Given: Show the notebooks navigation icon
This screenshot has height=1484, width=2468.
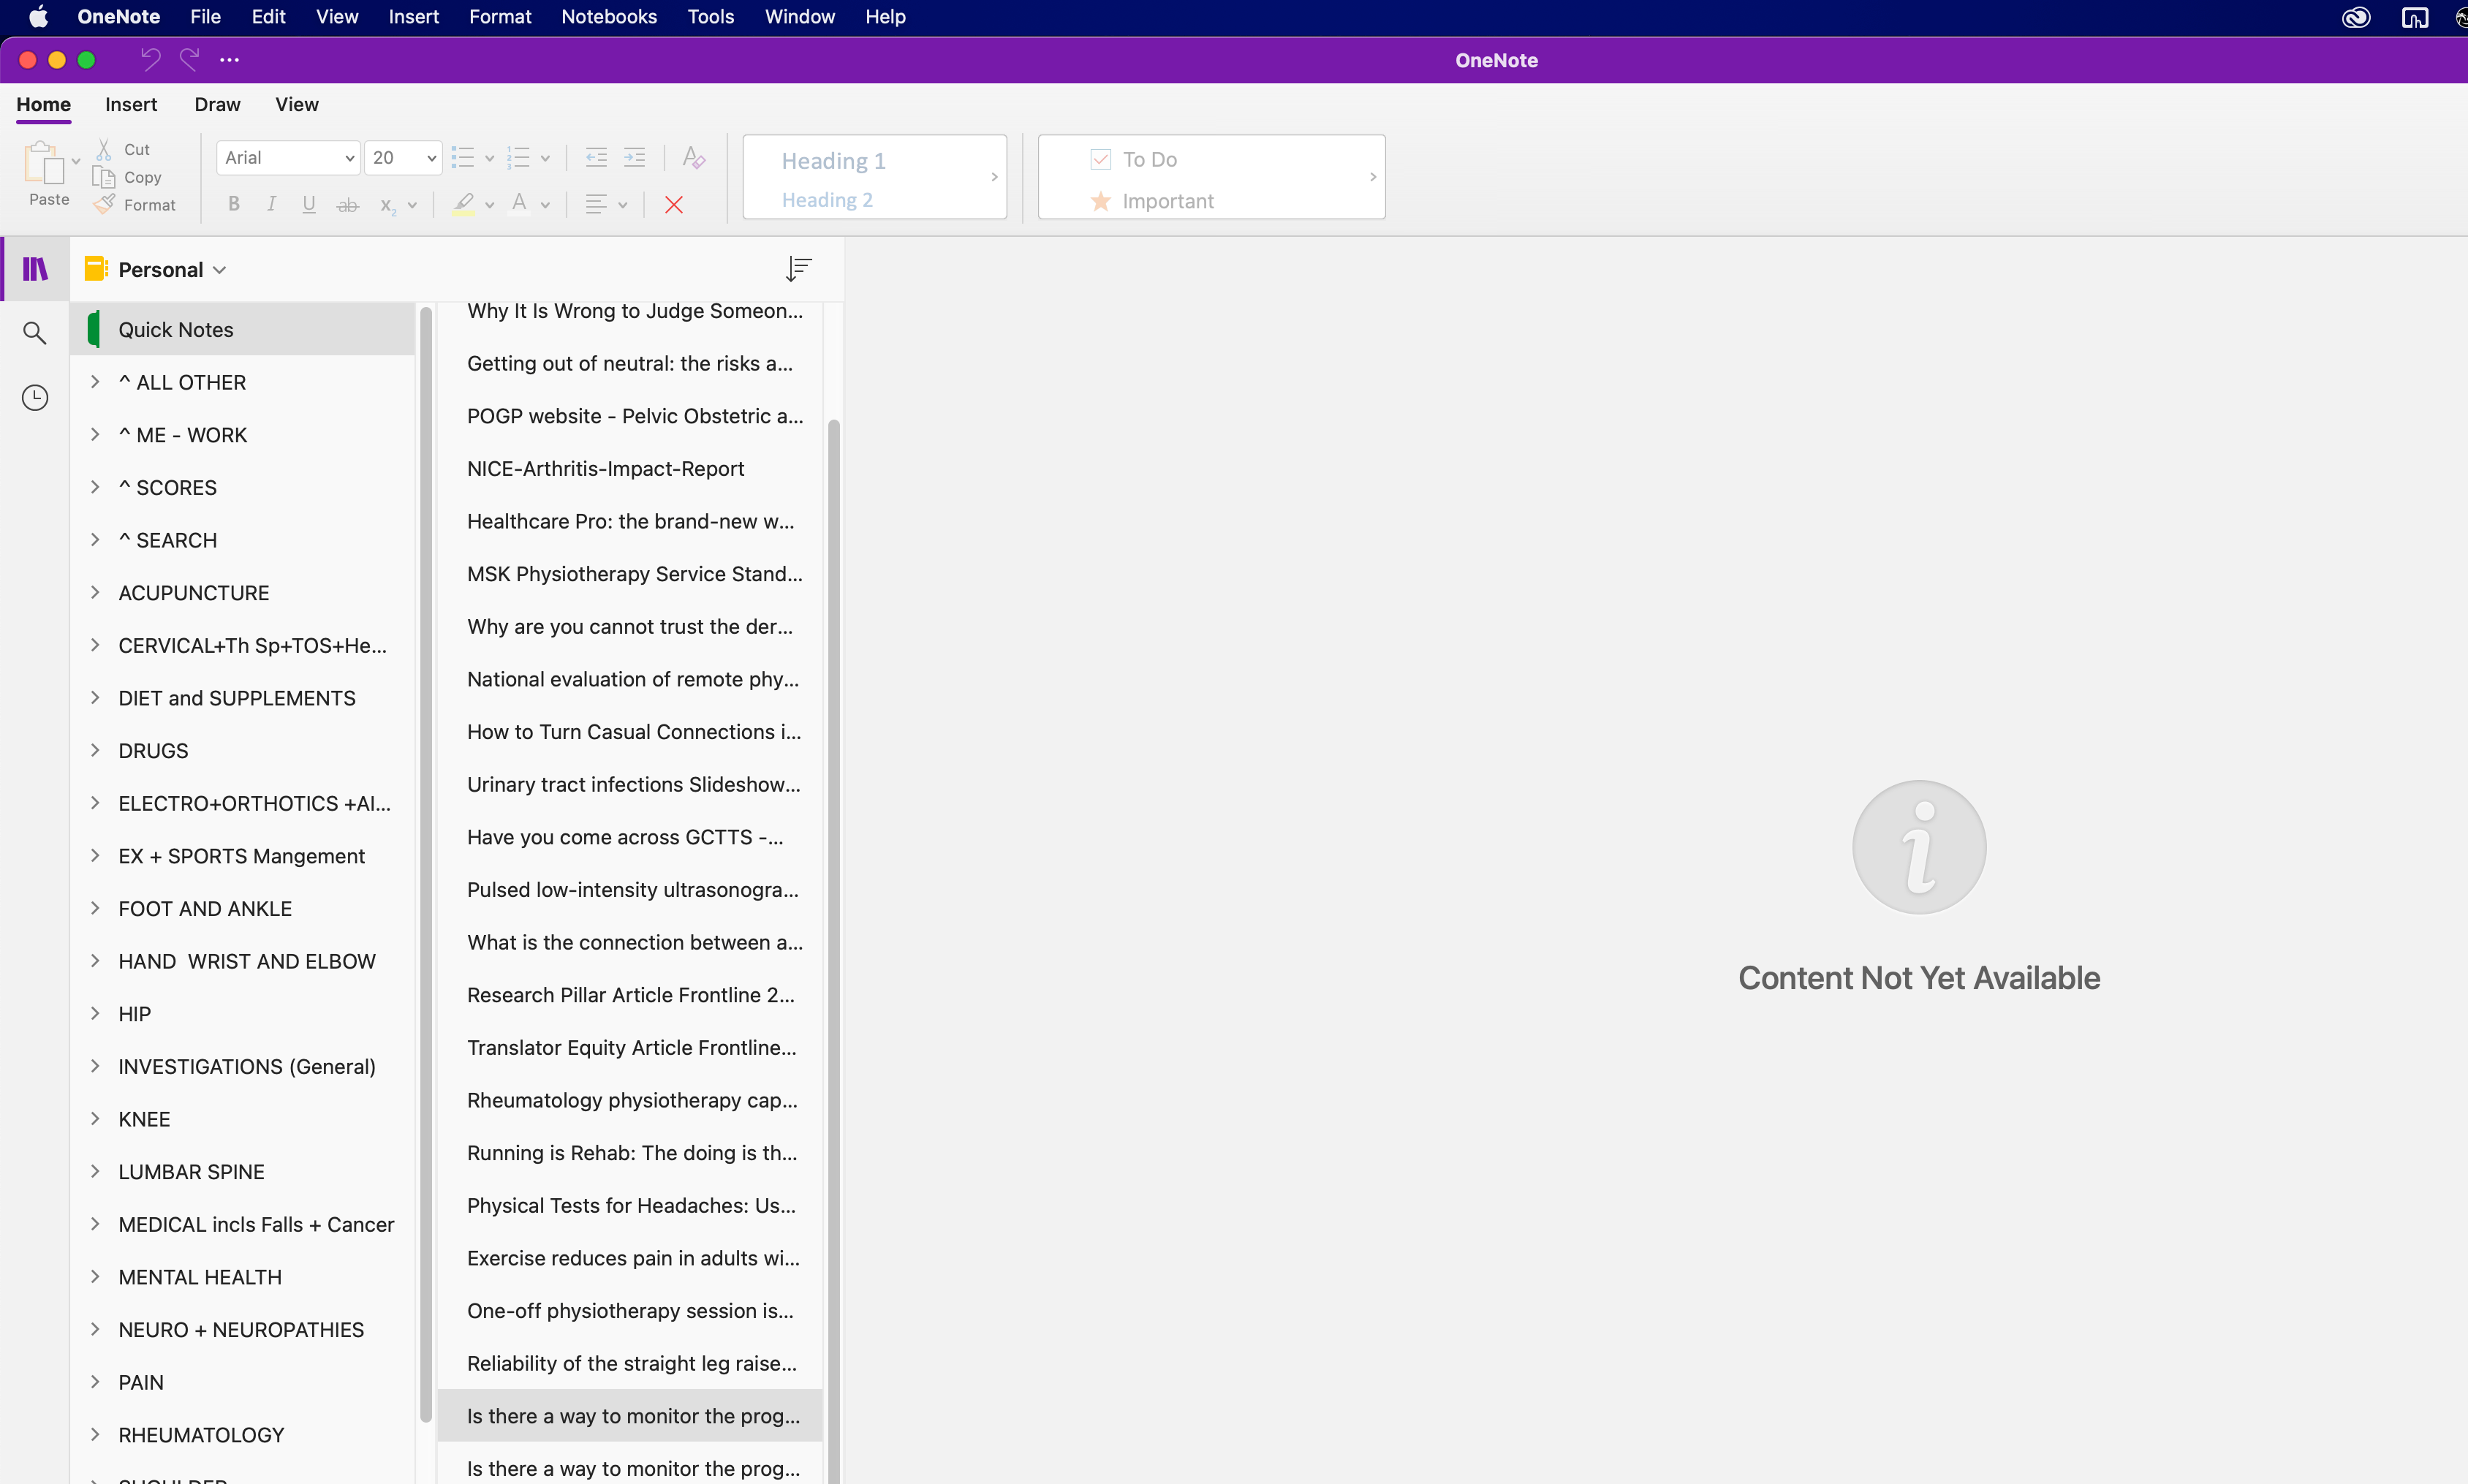Looking at the screenshot, I should coord(35,269).
